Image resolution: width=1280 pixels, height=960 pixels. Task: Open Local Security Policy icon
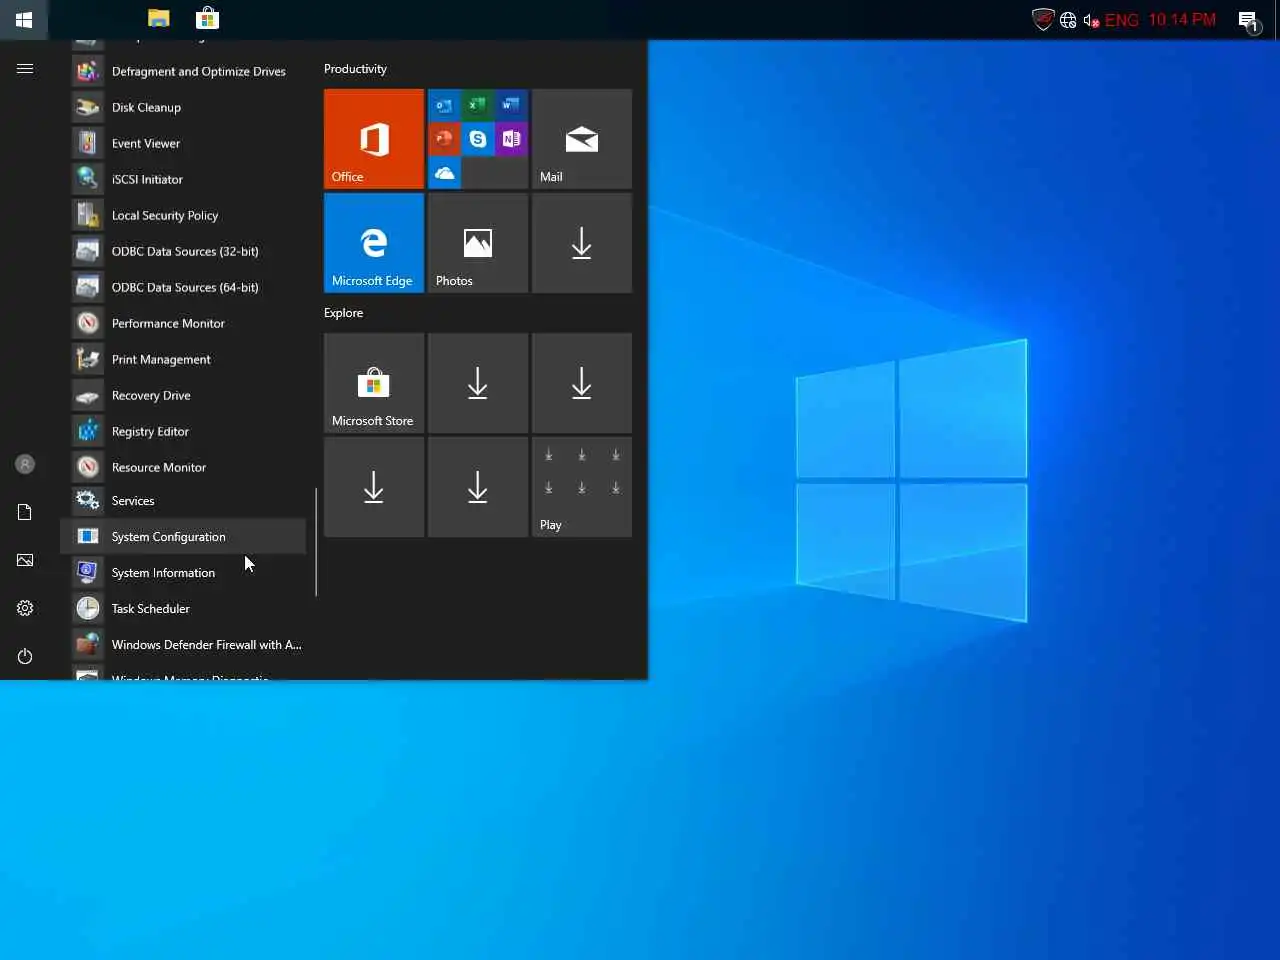88,215
